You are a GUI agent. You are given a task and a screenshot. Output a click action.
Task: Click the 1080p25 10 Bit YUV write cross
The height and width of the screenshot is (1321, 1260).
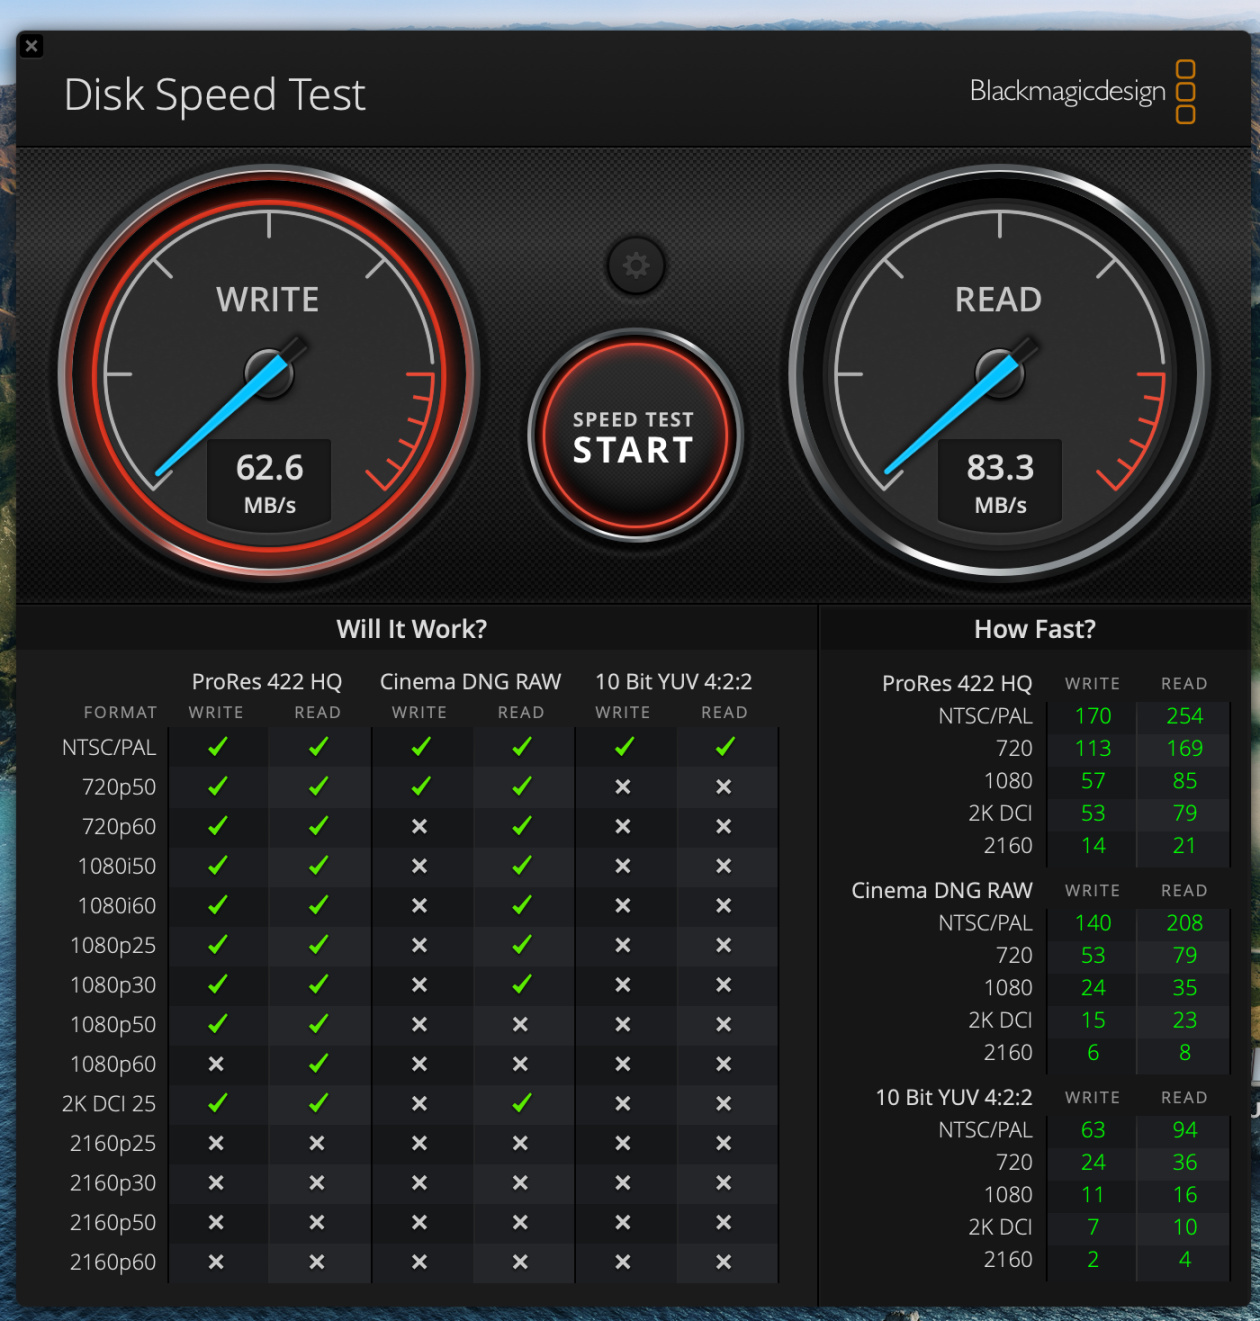[623, 945]
